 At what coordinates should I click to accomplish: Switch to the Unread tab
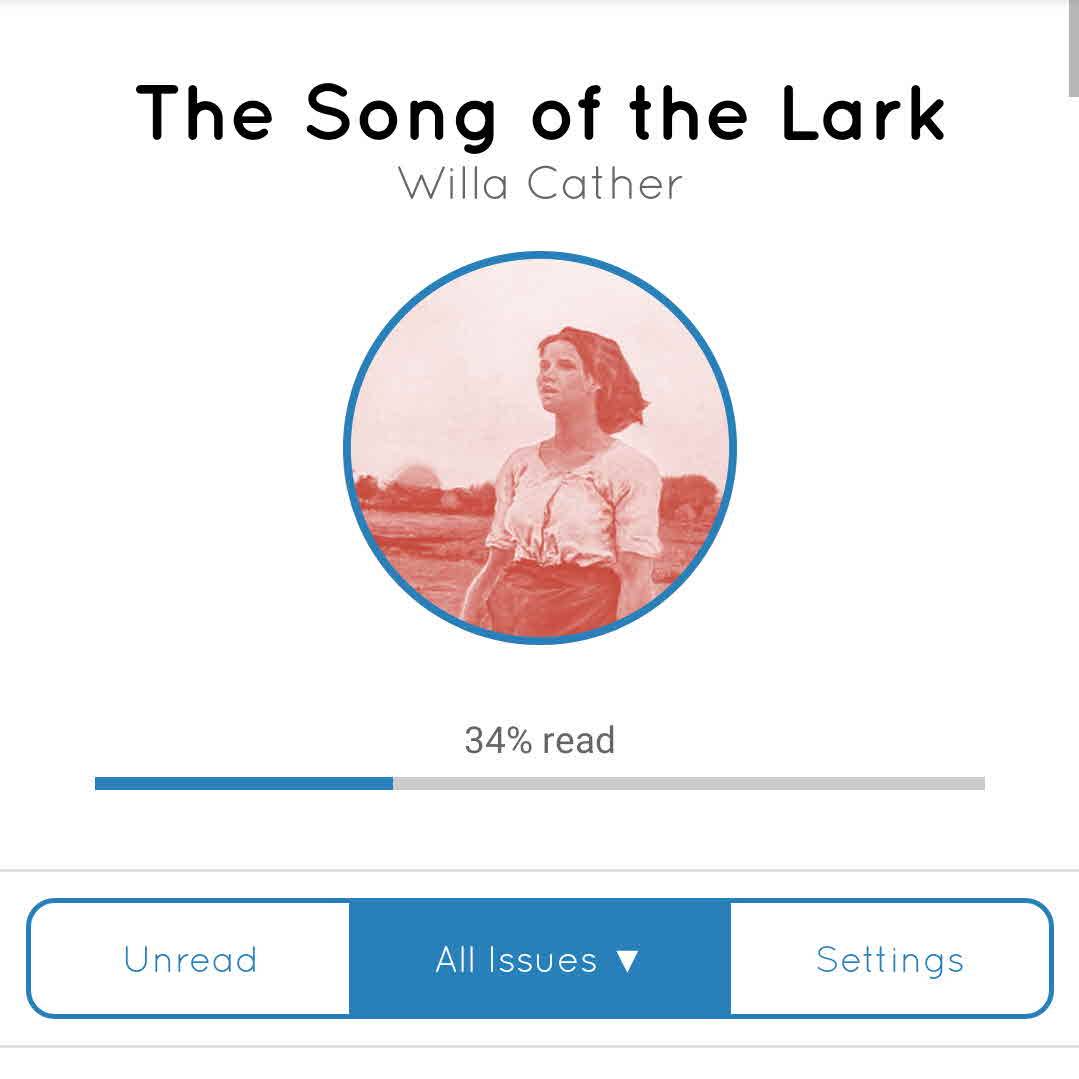coord(190,959)
